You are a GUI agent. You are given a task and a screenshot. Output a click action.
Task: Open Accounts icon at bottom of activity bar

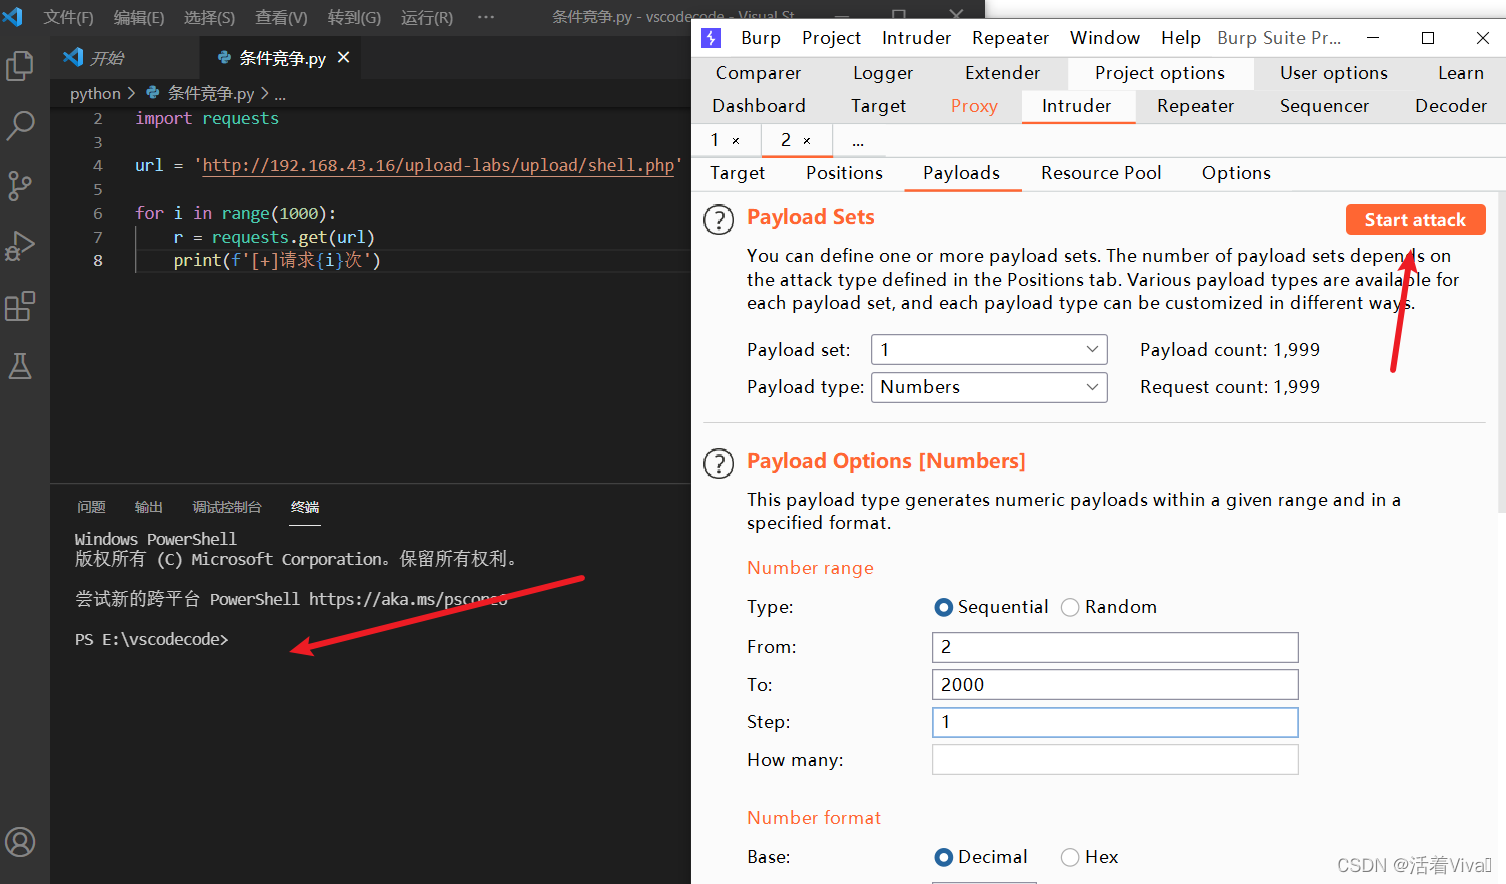pos(20,842)
